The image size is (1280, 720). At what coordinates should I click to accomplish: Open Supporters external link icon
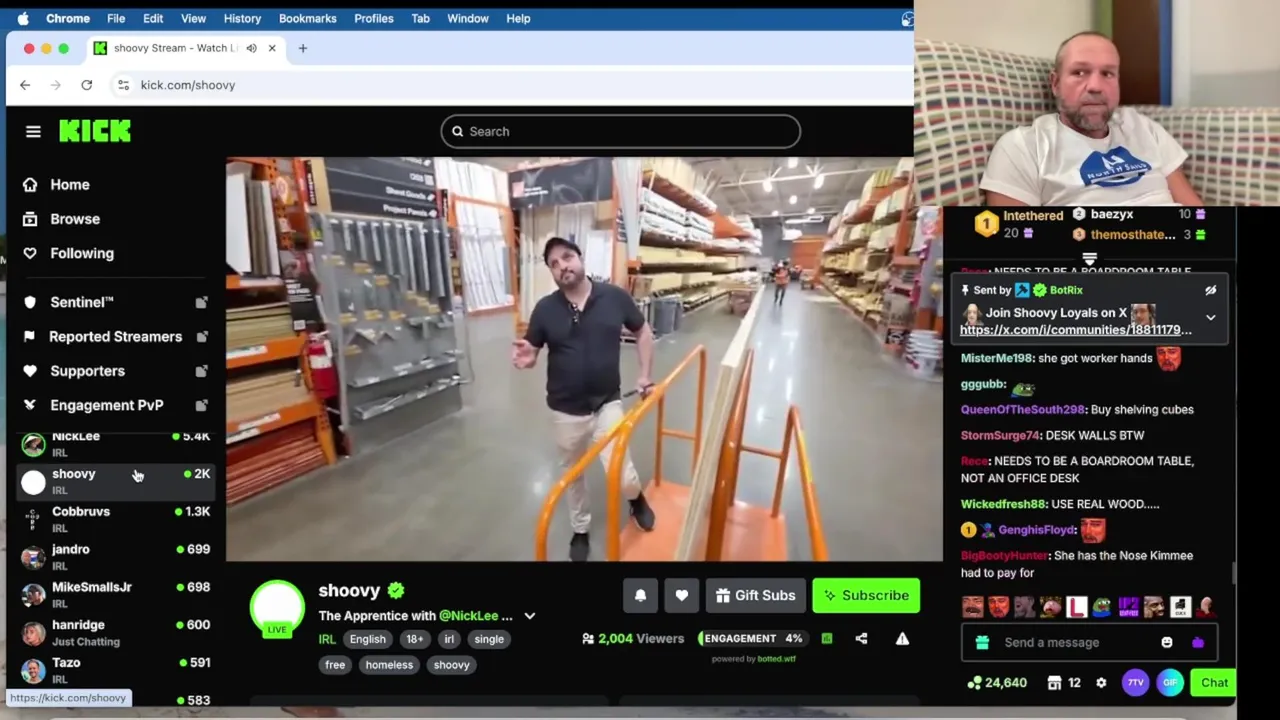coord(201,371)
